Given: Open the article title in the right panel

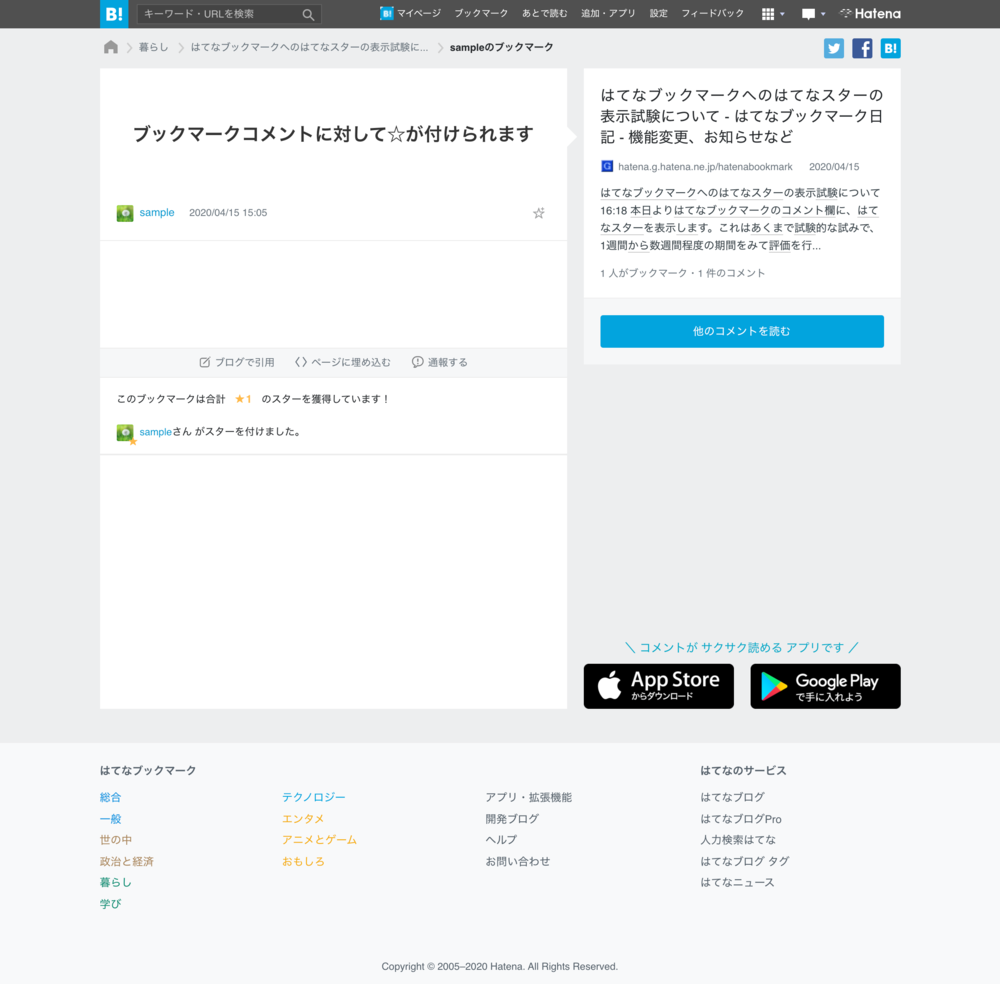Looking at the screenshot, I should pos(742,115).
